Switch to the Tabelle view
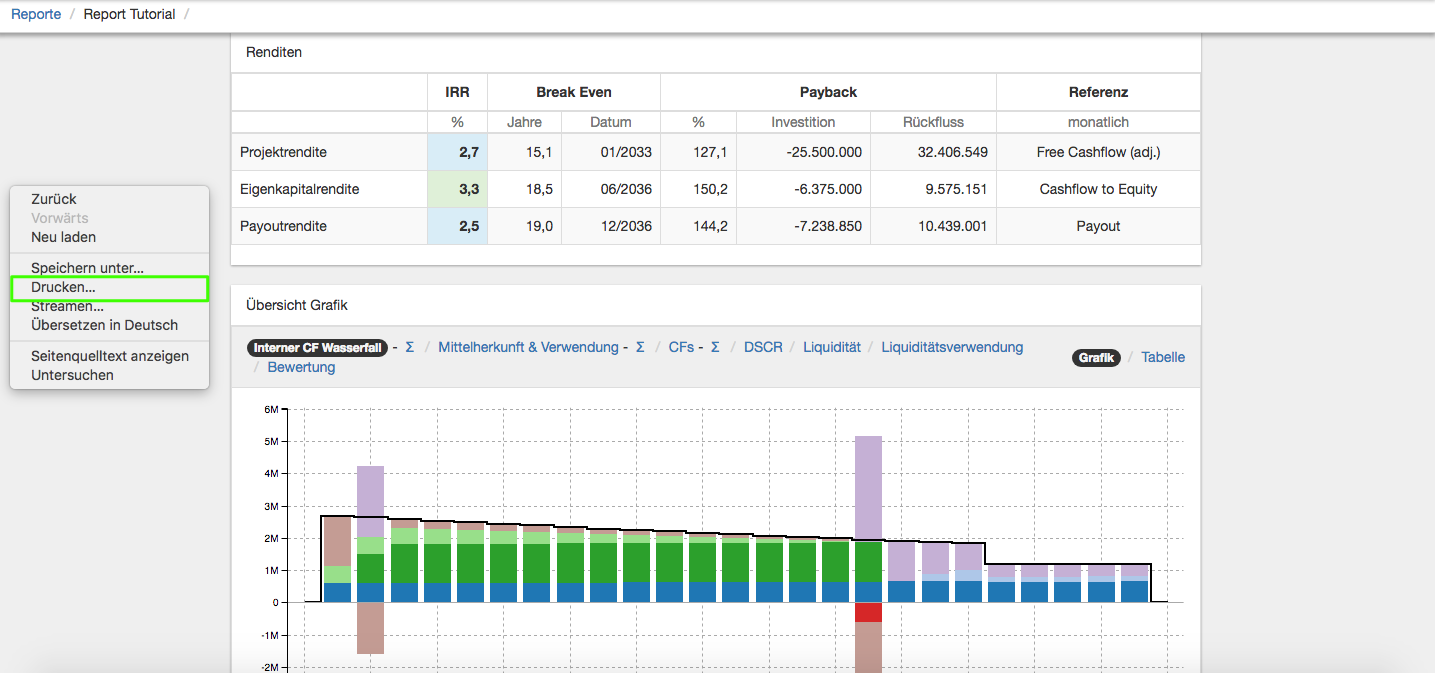The height and width of the screenshot is (673, 1435). pyautogui.click(x=1163, y=357)
